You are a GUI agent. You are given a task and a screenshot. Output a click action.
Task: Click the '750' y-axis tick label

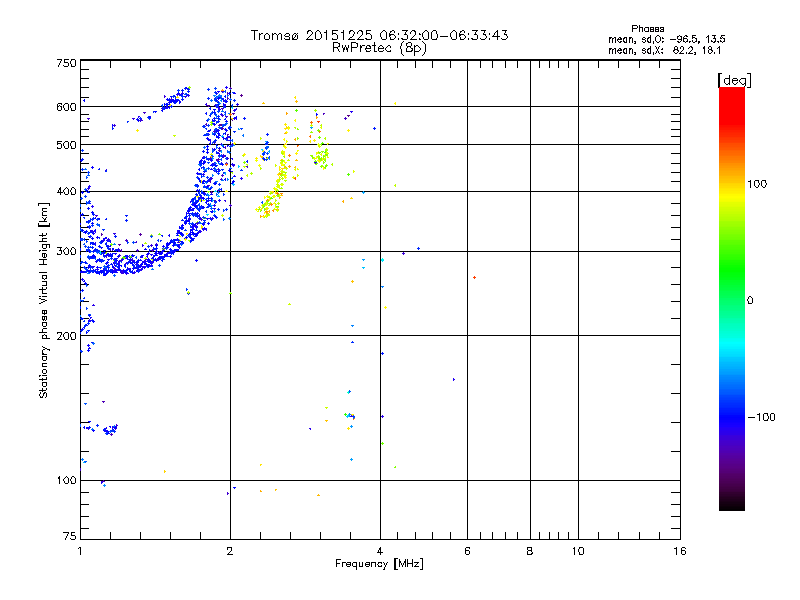tap(66, 63)
